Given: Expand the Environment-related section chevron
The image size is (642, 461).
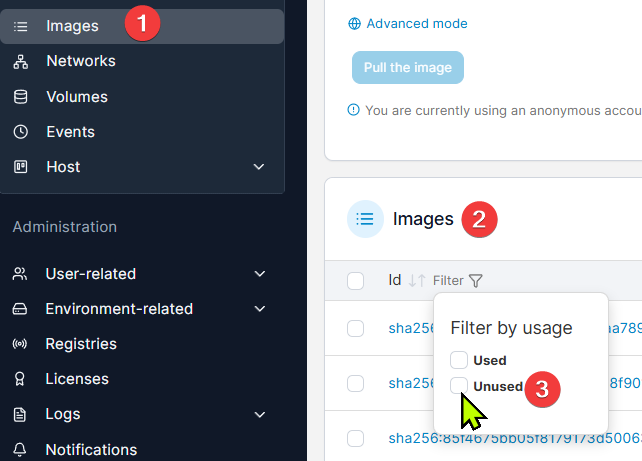Looking at the screenshot, I should coord(260,309).
